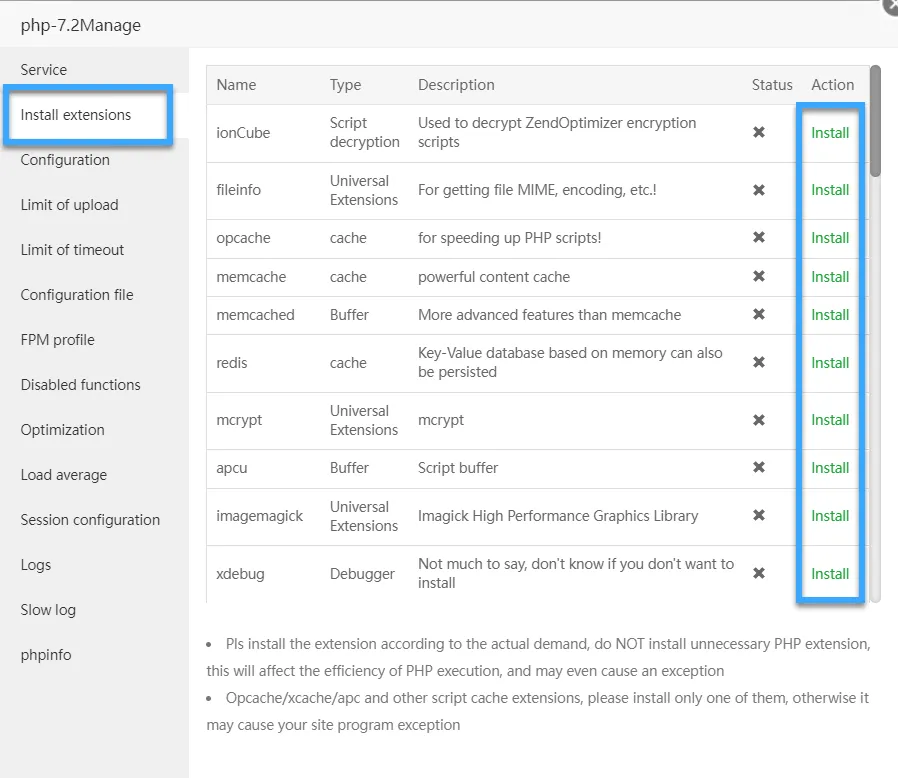Click the memcached status X icon
The height and width of the screenshot is (778, 898).
click(759, 314)
